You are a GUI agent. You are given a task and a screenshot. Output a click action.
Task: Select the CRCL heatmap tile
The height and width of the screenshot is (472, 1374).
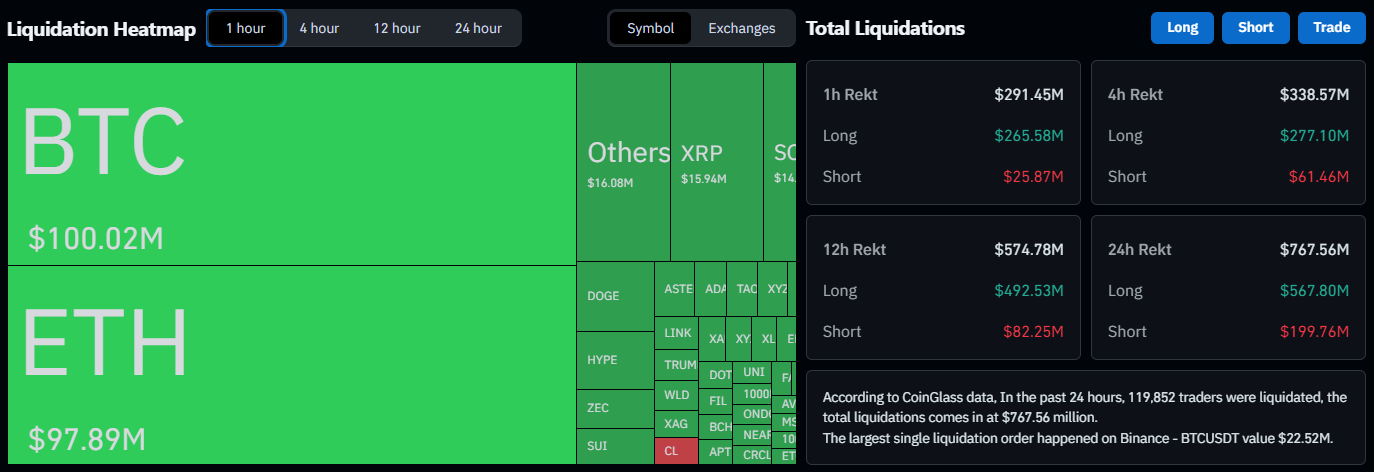tap(753, 455)
